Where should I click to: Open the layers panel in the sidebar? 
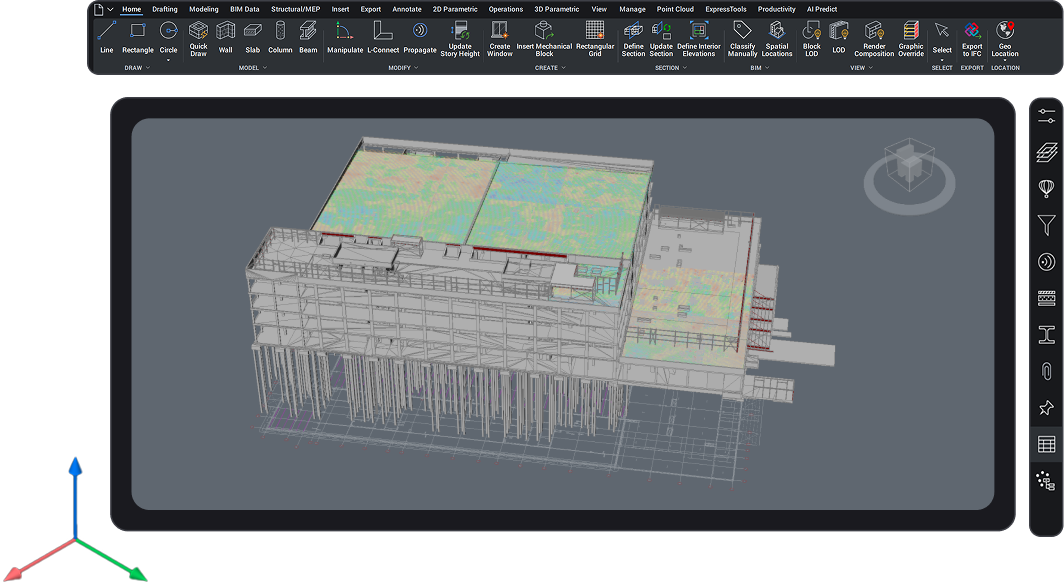(1046, 152)
